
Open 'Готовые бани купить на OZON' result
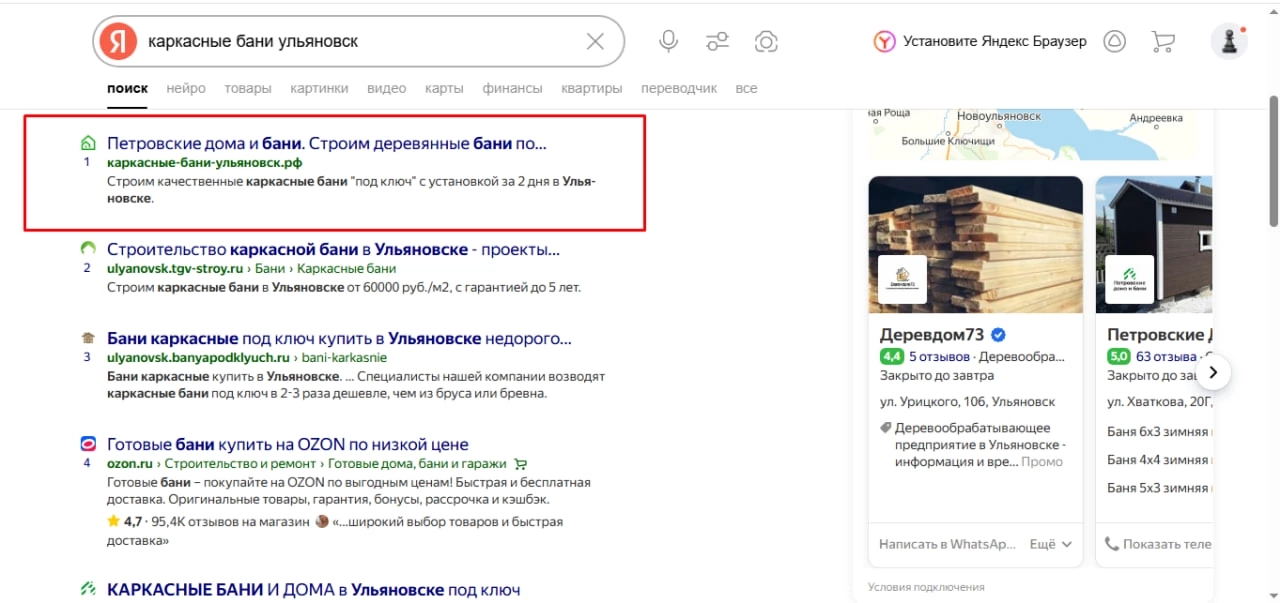point(288,444)
